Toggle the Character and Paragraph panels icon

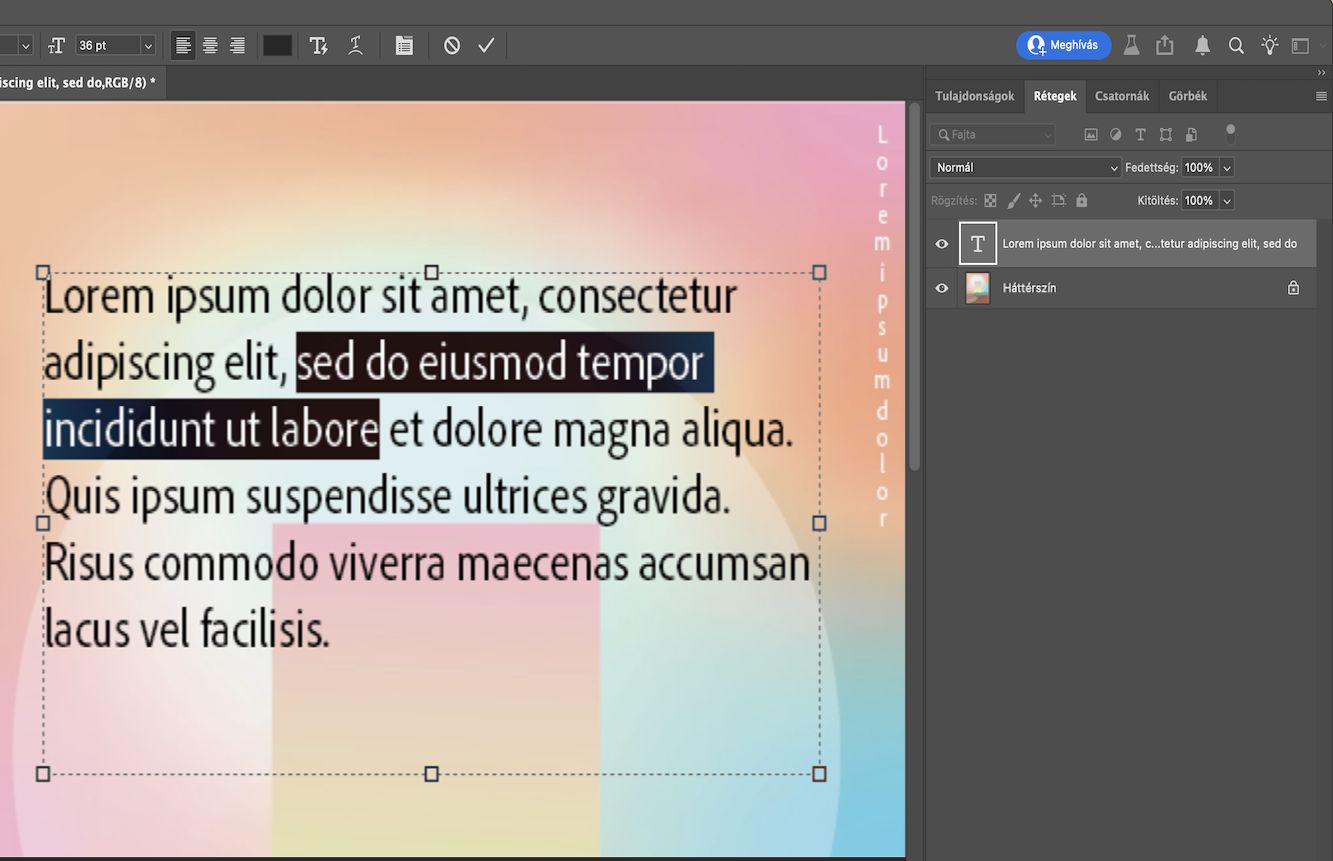(403, 45)
